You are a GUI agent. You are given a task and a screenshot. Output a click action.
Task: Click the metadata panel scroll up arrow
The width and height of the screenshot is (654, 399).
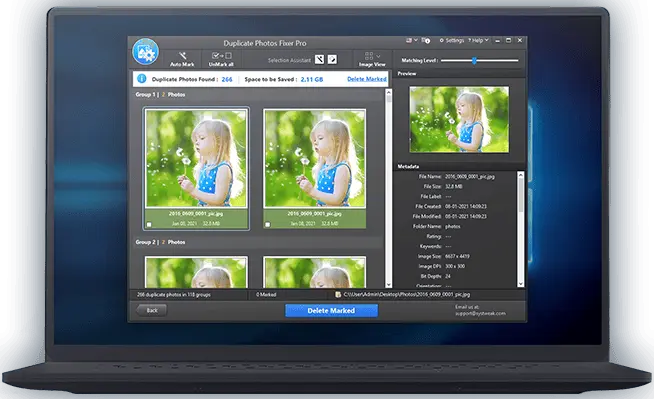(521, 174)
